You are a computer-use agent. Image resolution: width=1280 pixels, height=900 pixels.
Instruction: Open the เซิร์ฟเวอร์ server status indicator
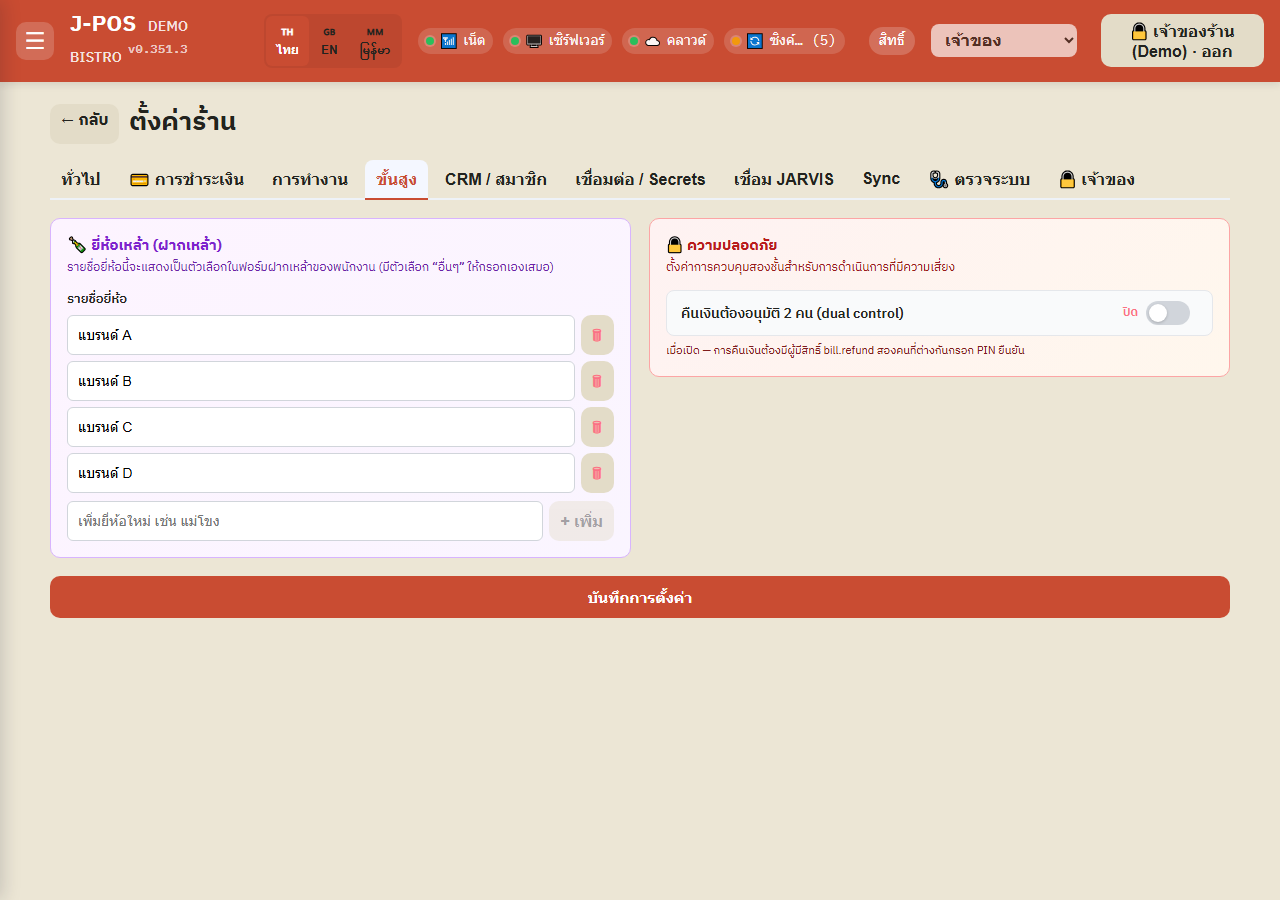tap(557, 41)
